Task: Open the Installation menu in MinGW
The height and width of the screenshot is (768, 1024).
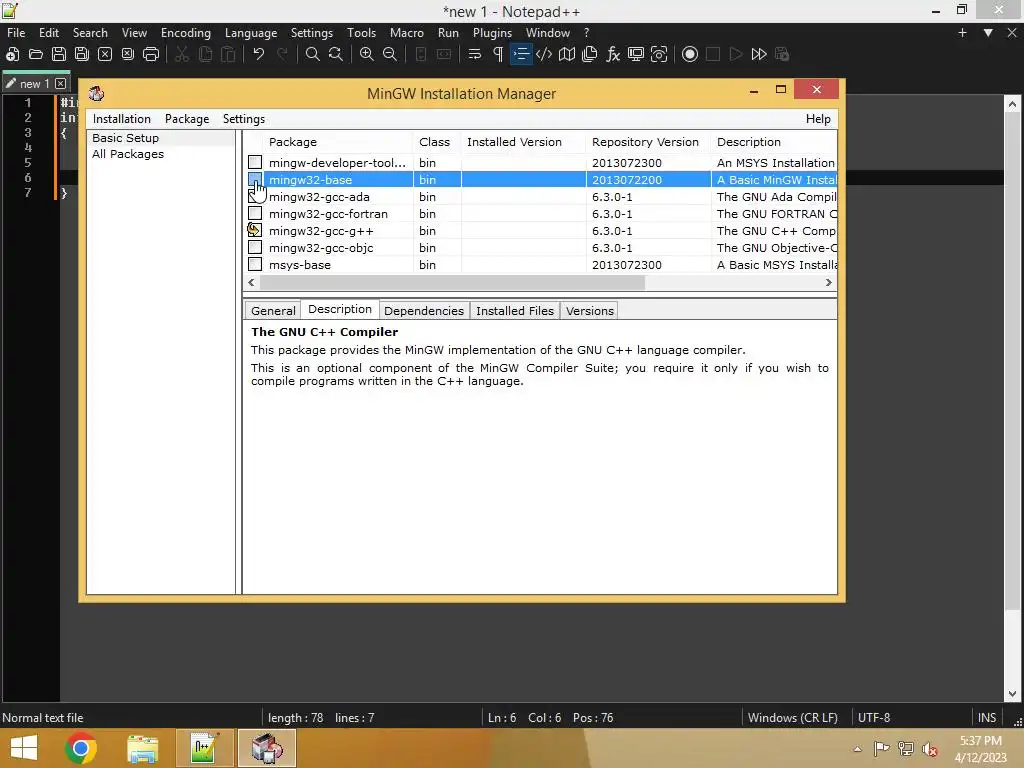Action: click(x=121, y=119)
